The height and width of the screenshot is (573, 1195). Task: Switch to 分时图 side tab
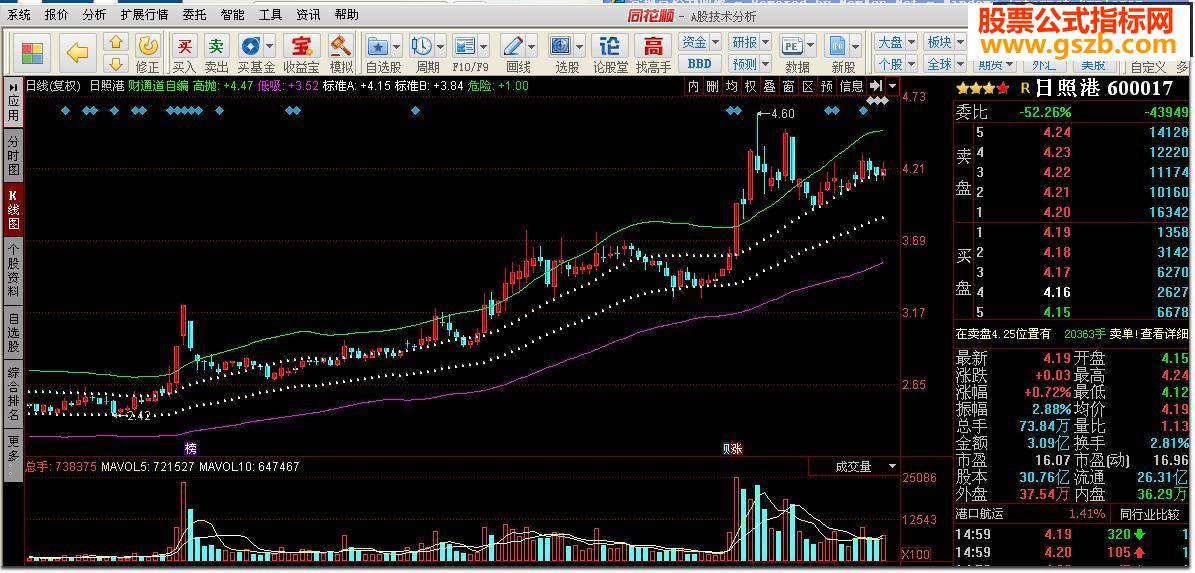tap(13, 155)
